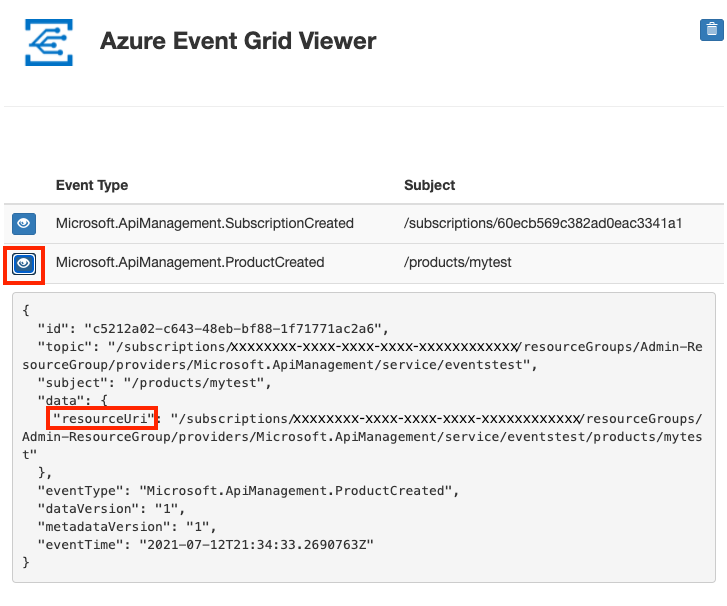Click the "metadataVersion" line in JSON
Viewport: 727px width, 606px height.
[127, 527]
